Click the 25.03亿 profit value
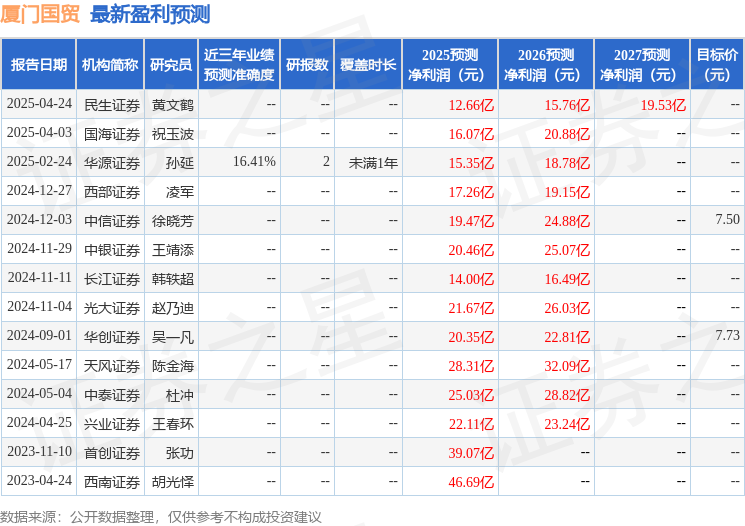 coord(471,395)
